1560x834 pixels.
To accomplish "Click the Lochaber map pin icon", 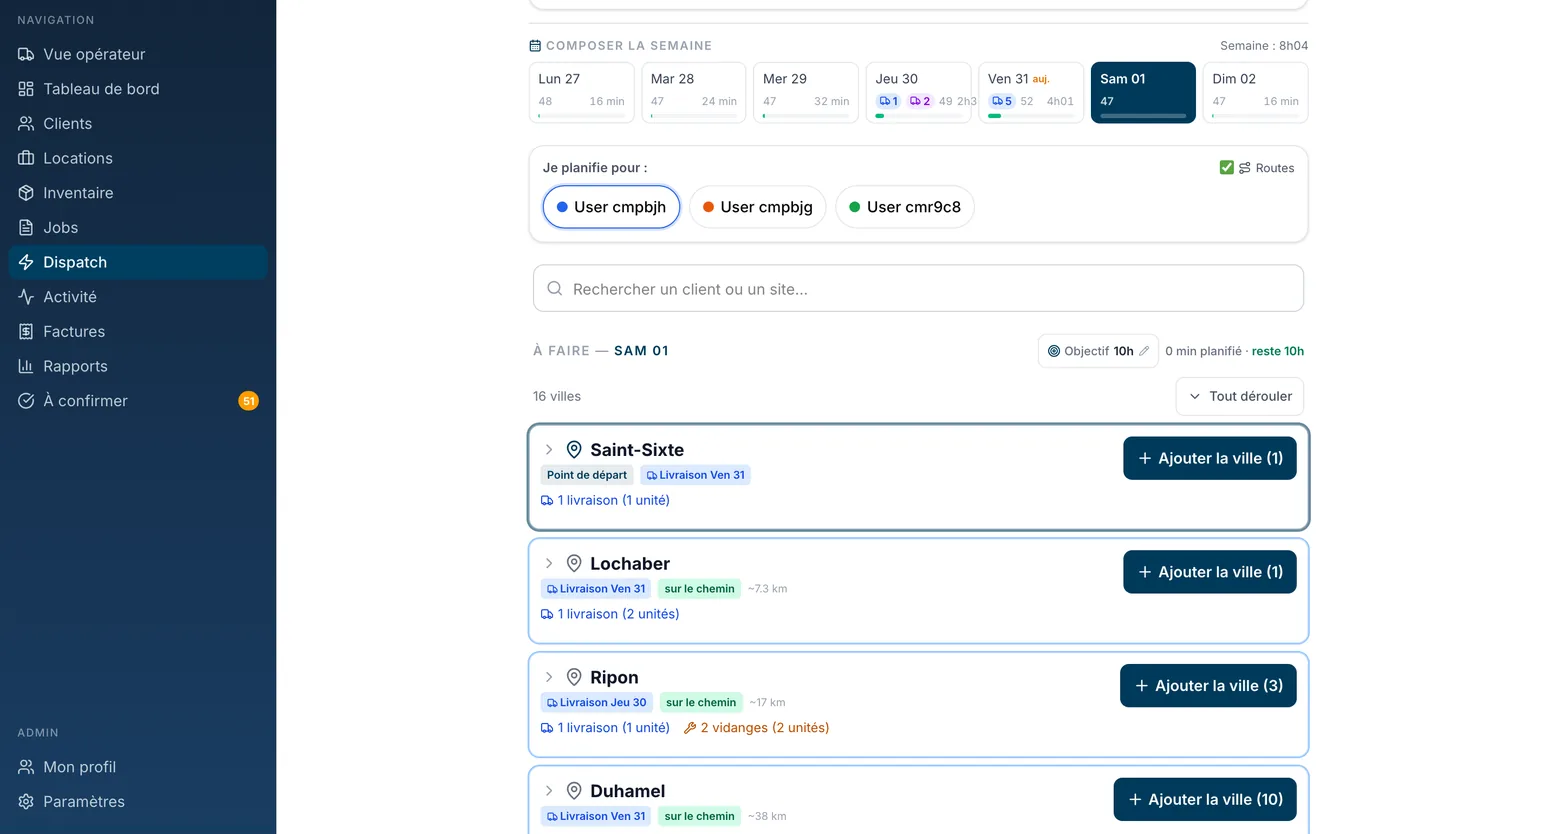I will [574, 564].
